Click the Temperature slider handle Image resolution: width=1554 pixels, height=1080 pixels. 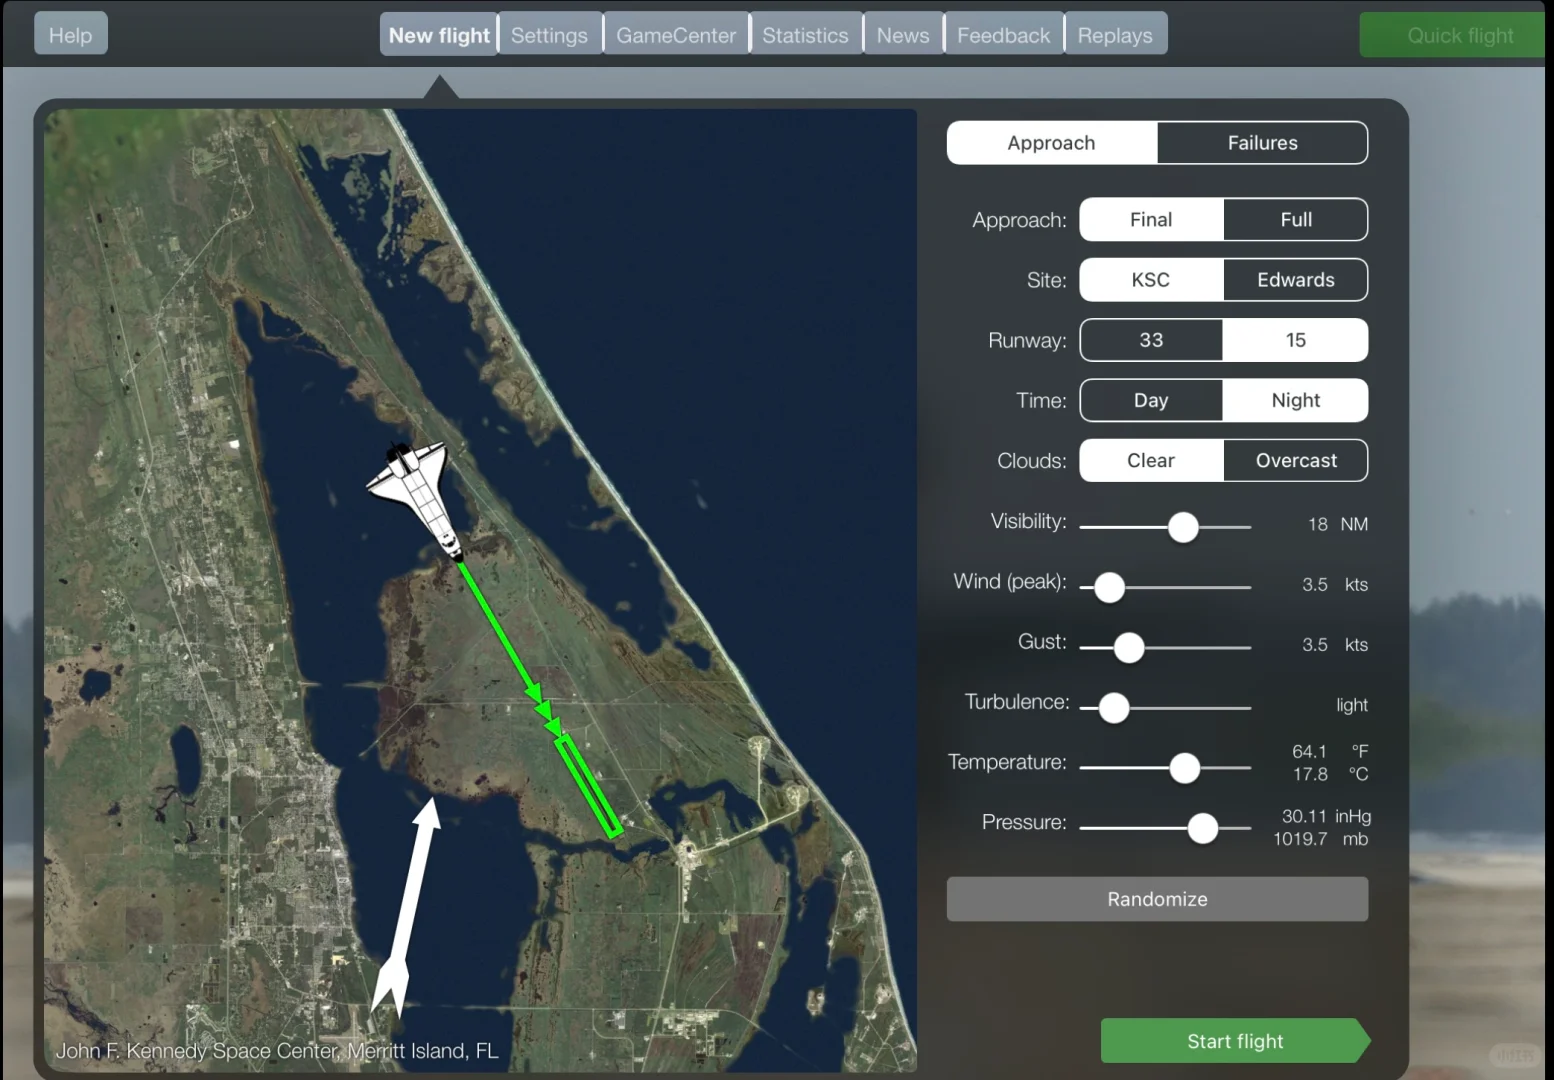click(1185, 768)
